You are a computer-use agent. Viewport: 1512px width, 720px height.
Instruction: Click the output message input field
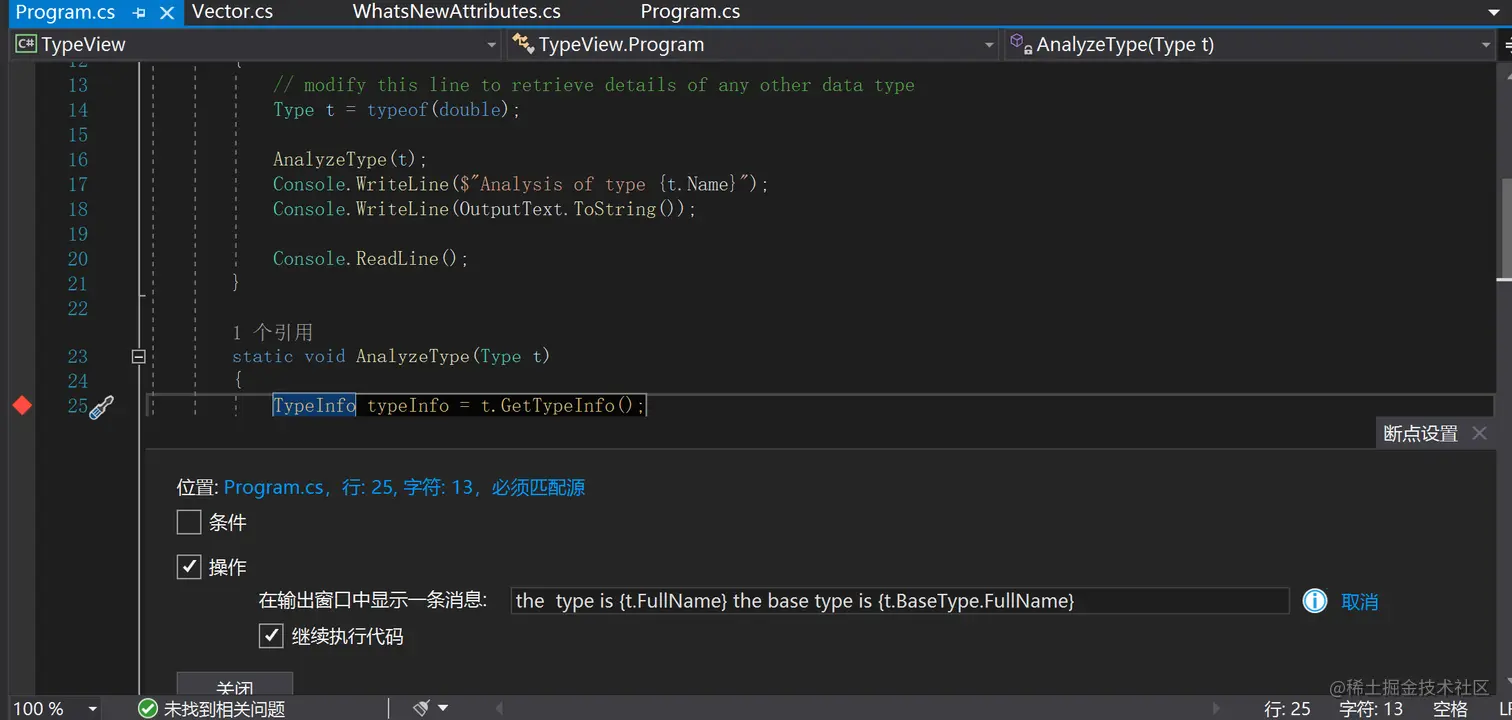click(x=900, y=600)
